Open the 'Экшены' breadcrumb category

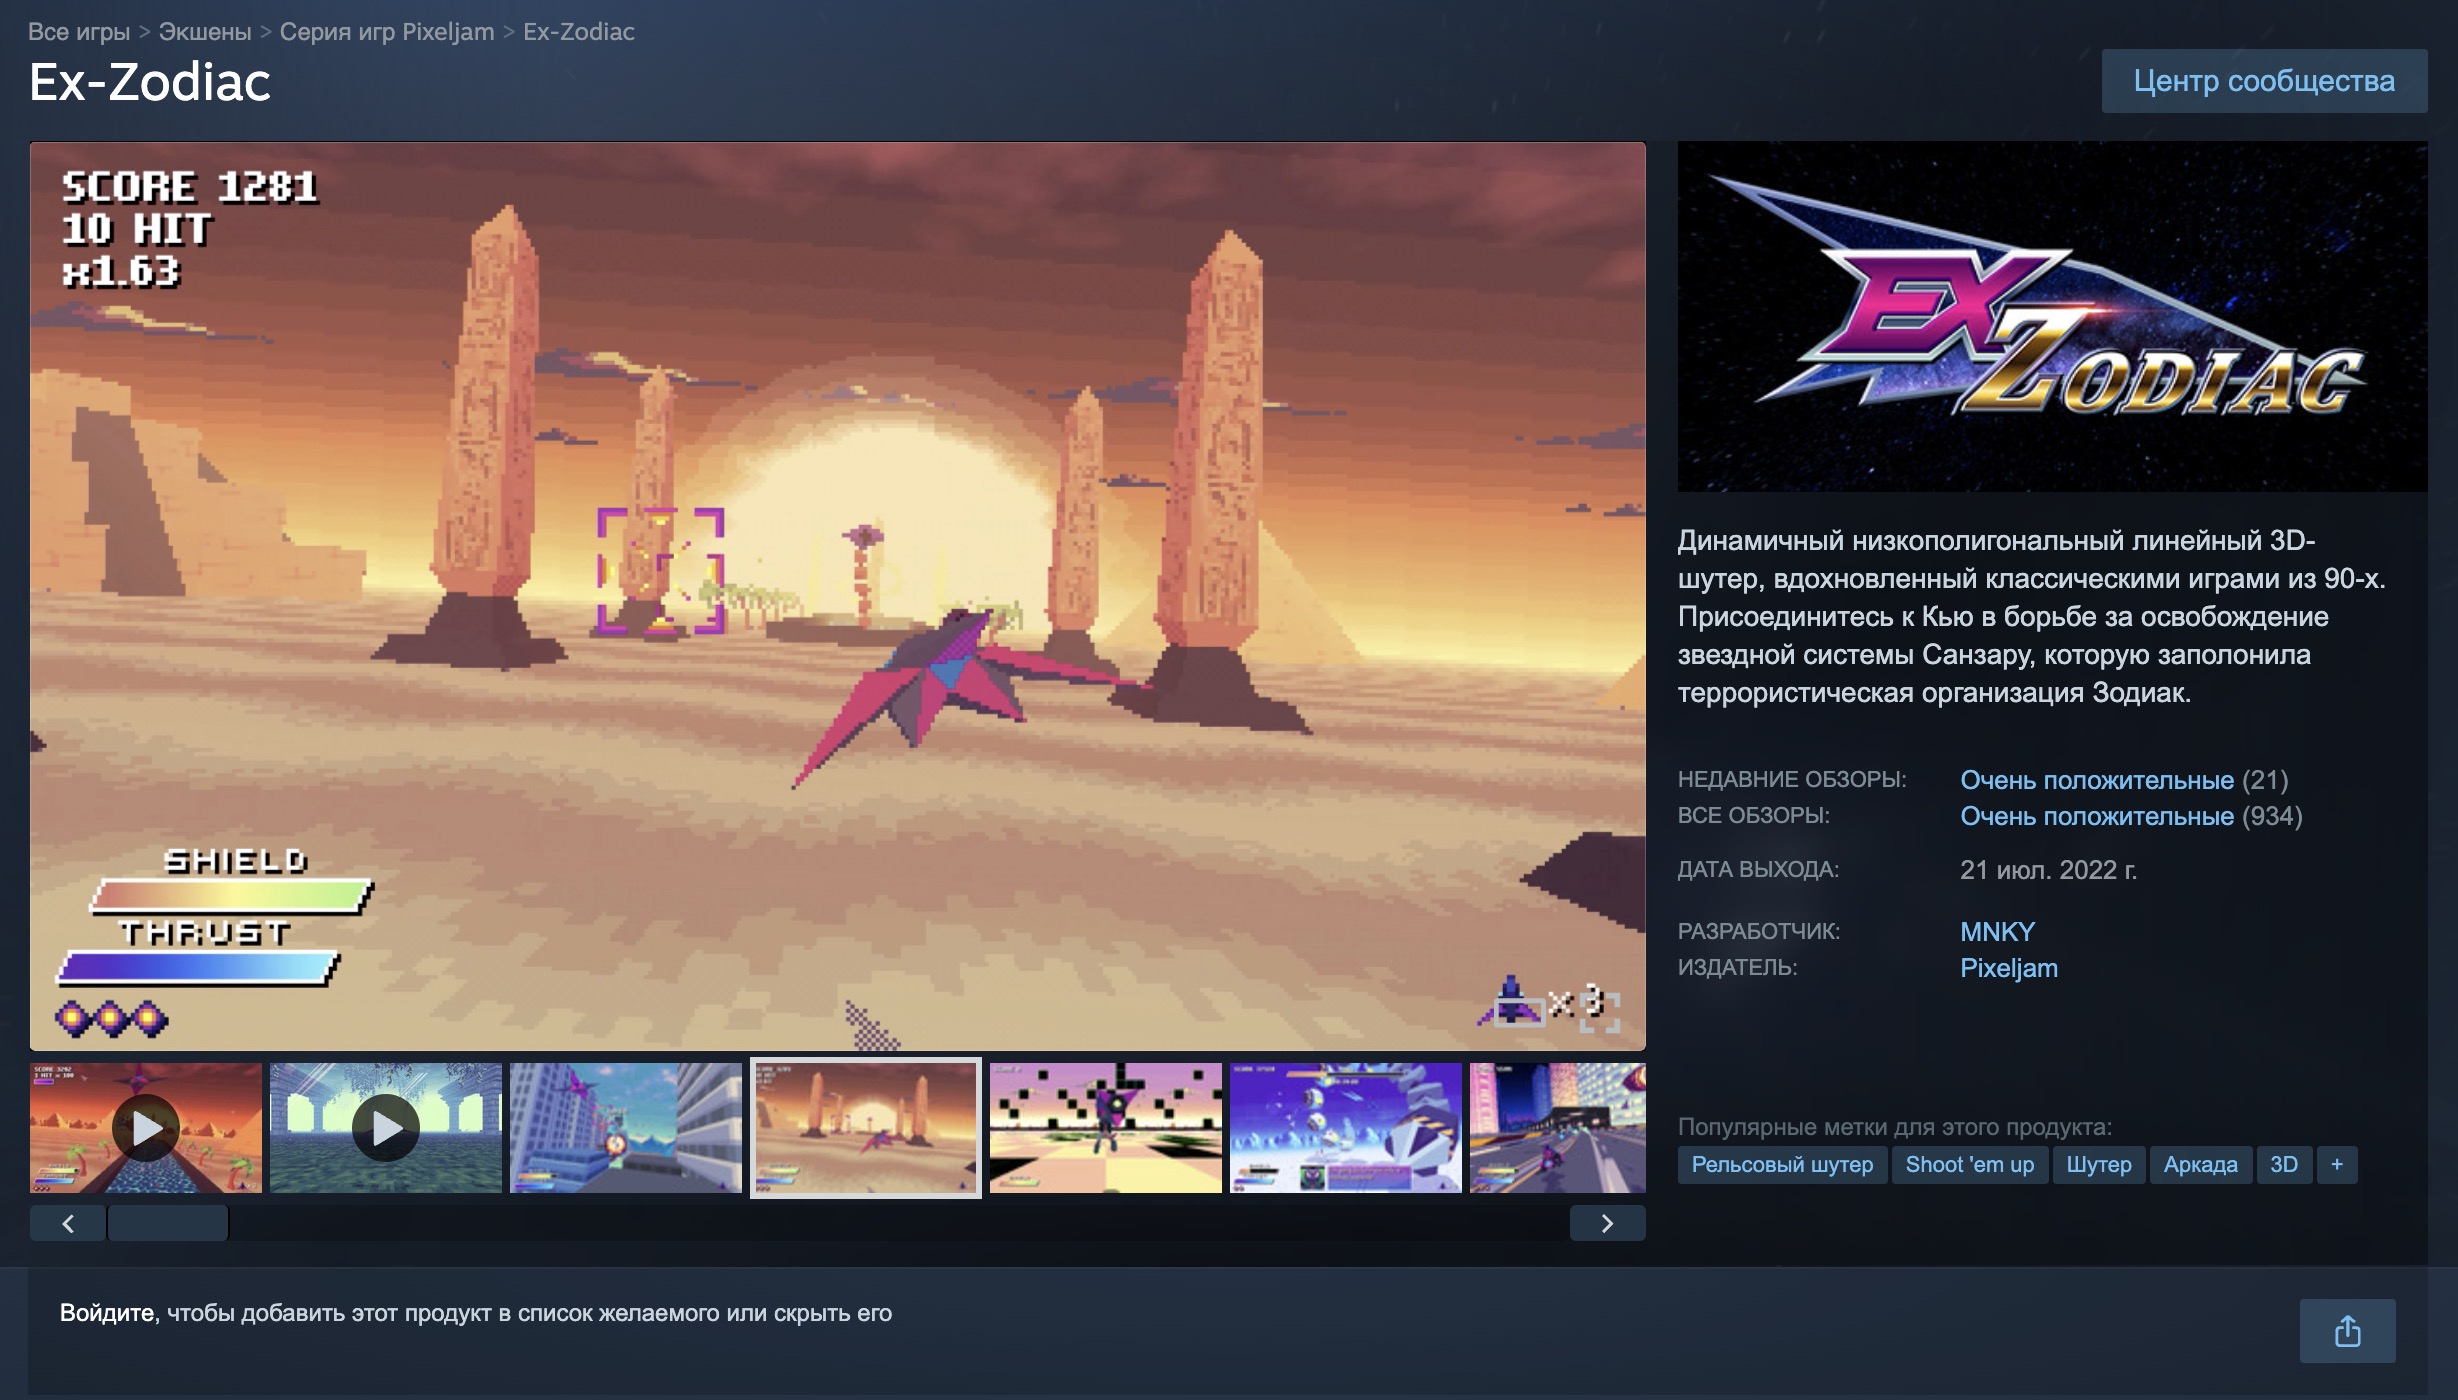point(205,32)
